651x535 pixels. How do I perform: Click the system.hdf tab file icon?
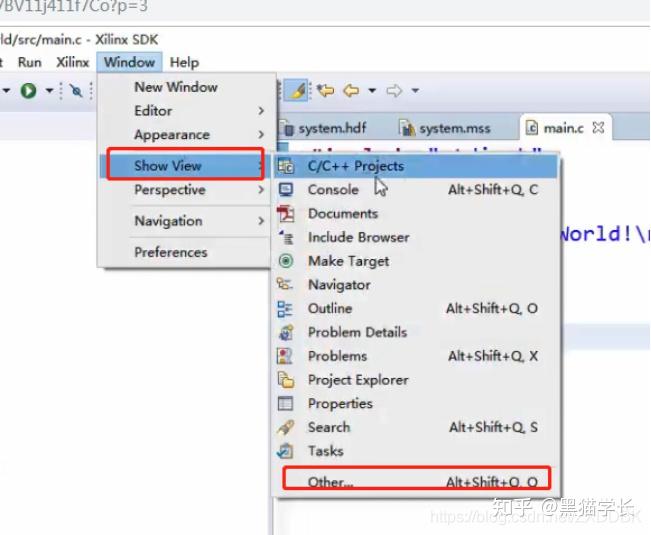click(x=288, y=128)
